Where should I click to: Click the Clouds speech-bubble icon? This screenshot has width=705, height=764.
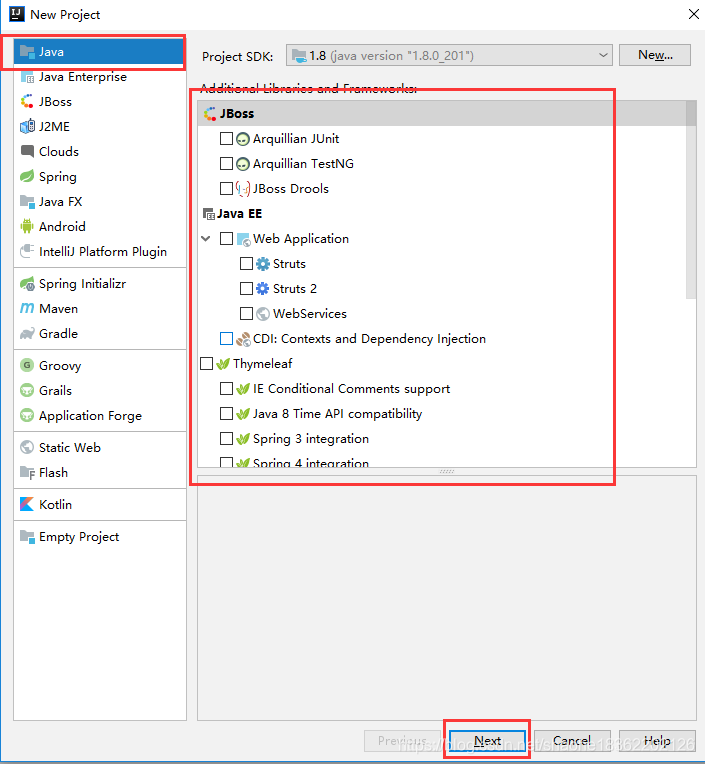pyautogui.click(x=27, y=152)
